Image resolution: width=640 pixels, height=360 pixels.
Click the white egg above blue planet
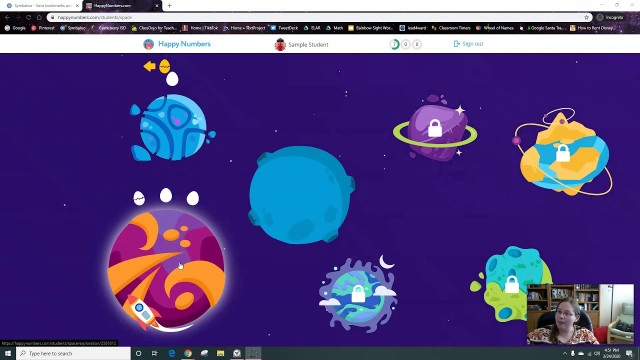(x=172, y=79)
